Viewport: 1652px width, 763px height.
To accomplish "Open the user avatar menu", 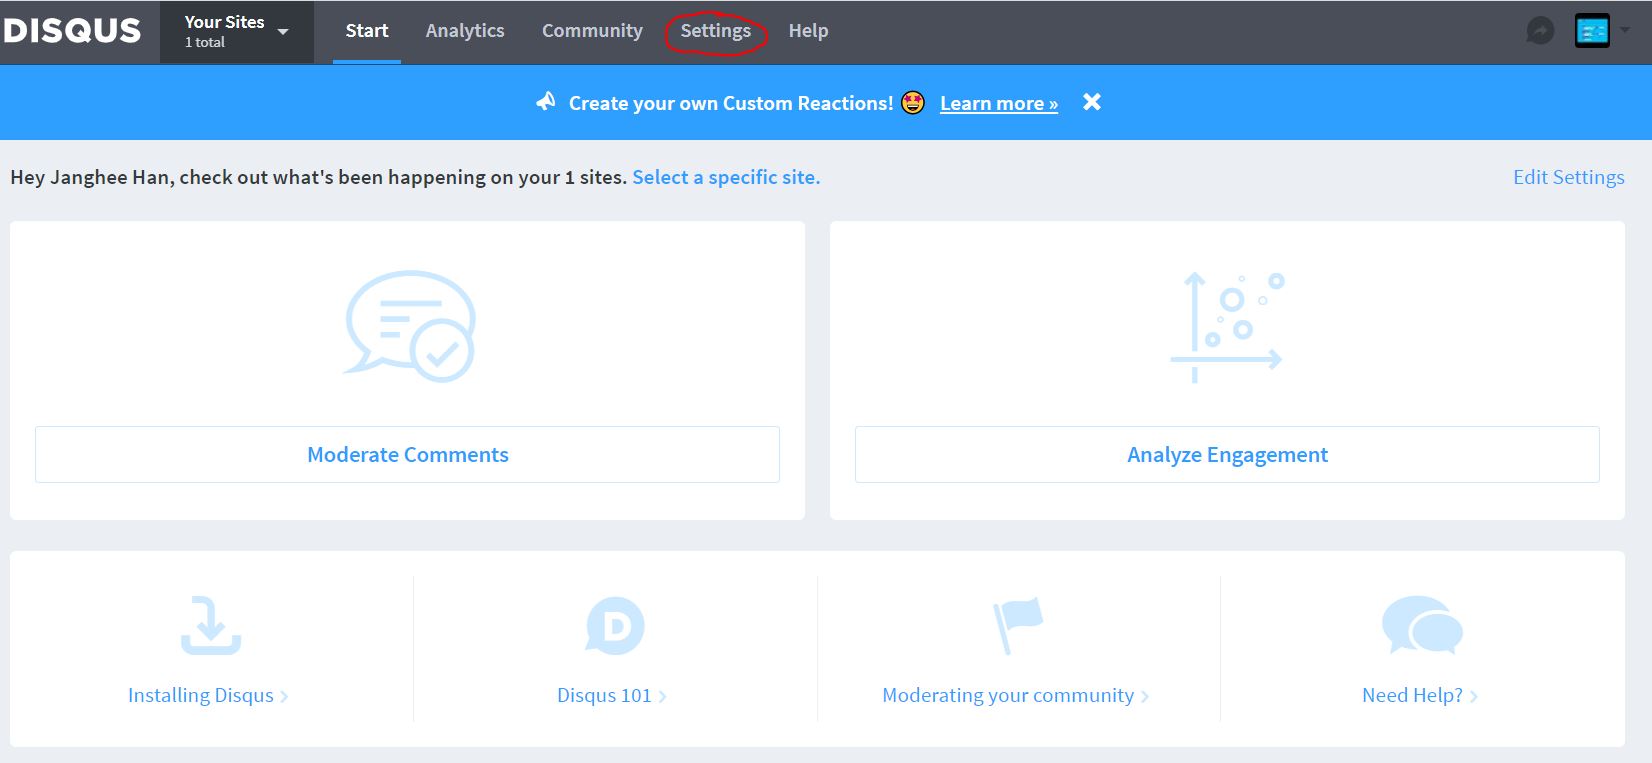I will 1592,31.
